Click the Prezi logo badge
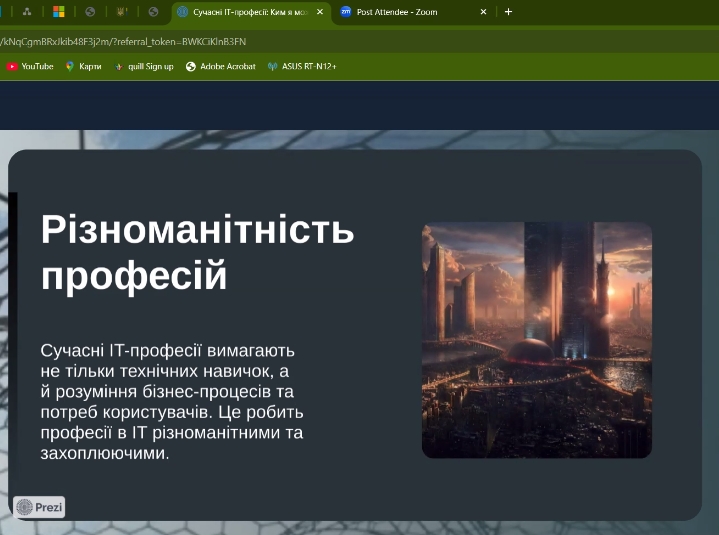Viewport: 719px width, 535px height. click(39, 507)
